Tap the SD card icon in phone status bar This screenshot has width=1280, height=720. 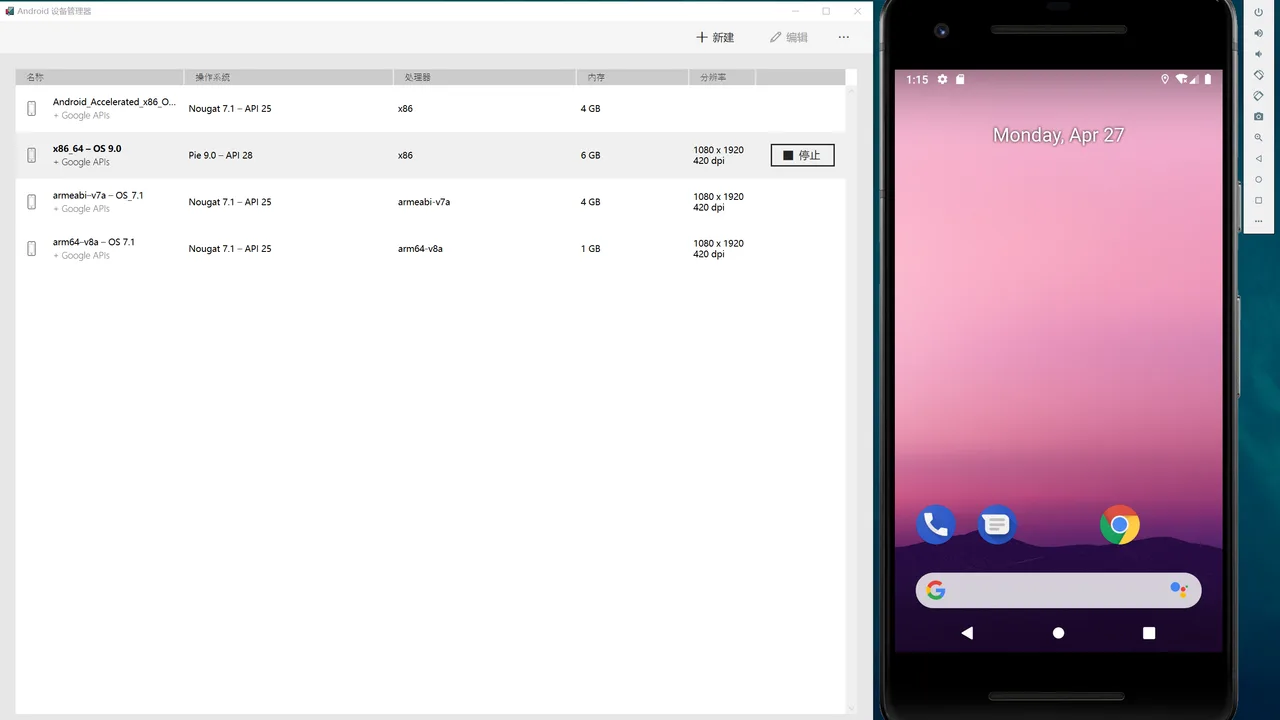tap(960, 79)
